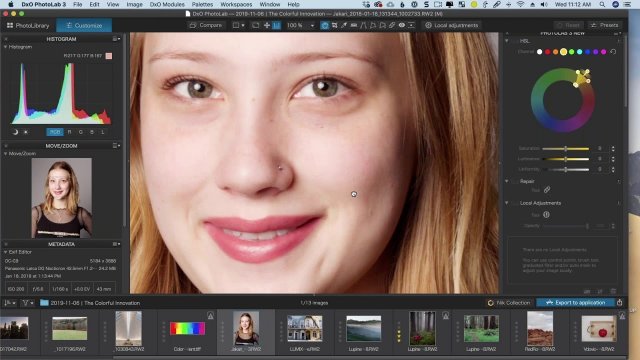Select the yellow HSL channel swatch
640x360 pixels.
[x=563, y=52]
